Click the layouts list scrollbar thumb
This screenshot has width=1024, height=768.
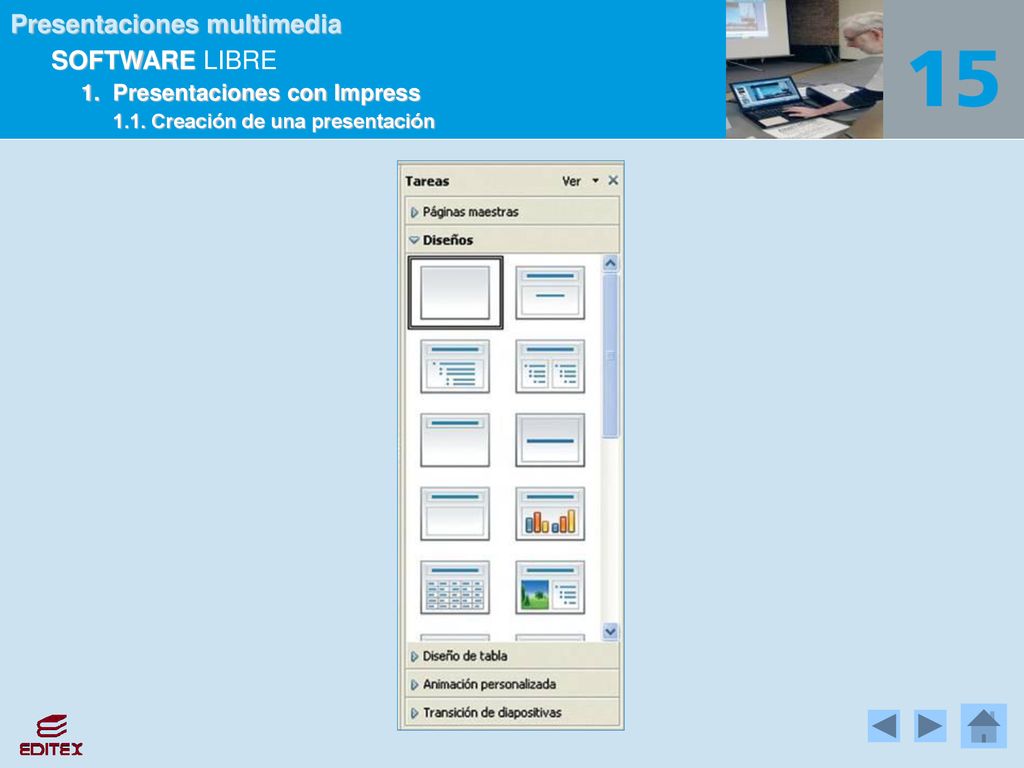(611, 356)
